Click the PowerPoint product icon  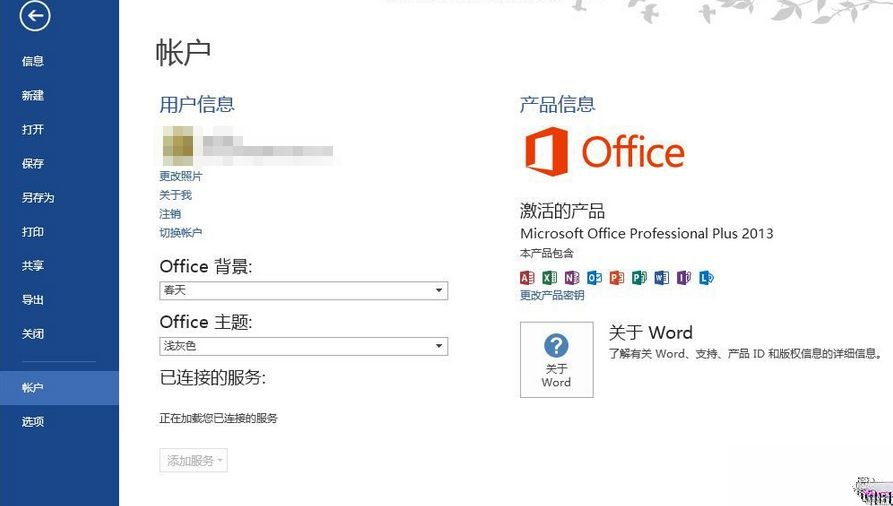click(x=617, y=278)
